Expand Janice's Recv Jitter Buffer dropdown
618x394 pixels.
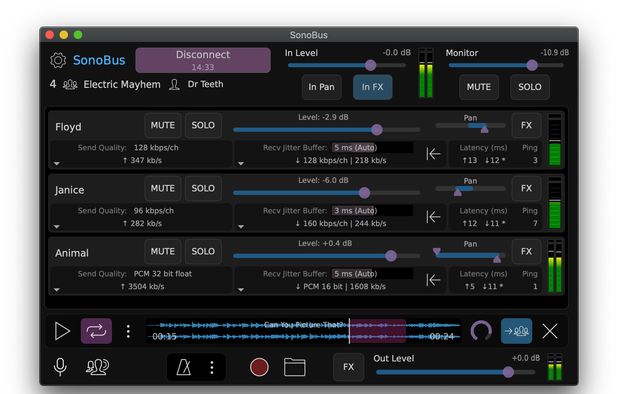pos(241,227)
